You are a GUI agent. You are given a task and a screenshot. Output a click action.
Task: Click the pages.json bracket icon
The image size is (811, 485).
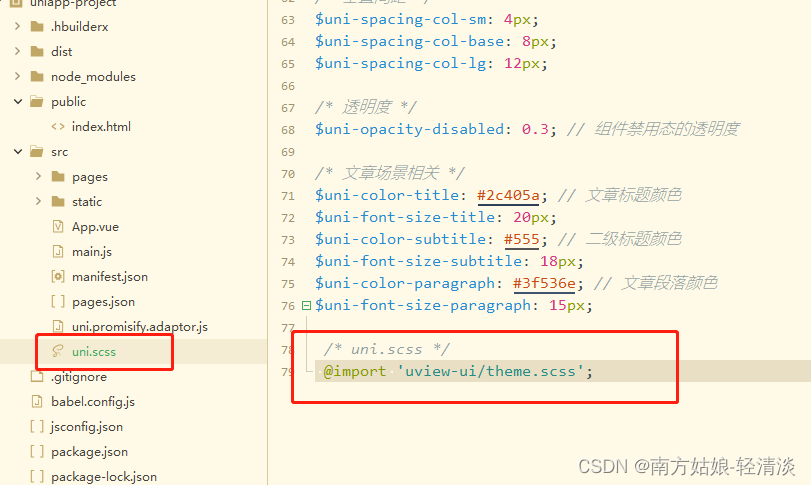[x=58, y=301]
